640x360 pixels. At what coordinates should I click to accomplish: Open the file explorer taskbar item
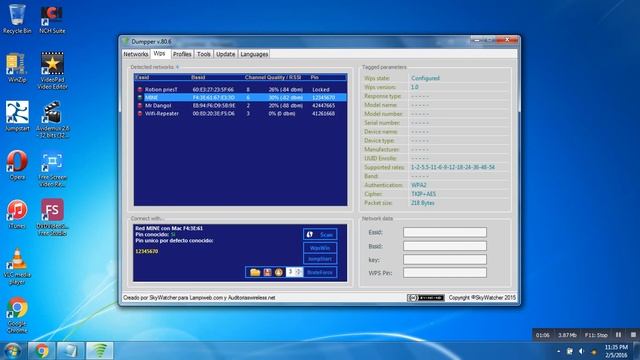[70, 351]
